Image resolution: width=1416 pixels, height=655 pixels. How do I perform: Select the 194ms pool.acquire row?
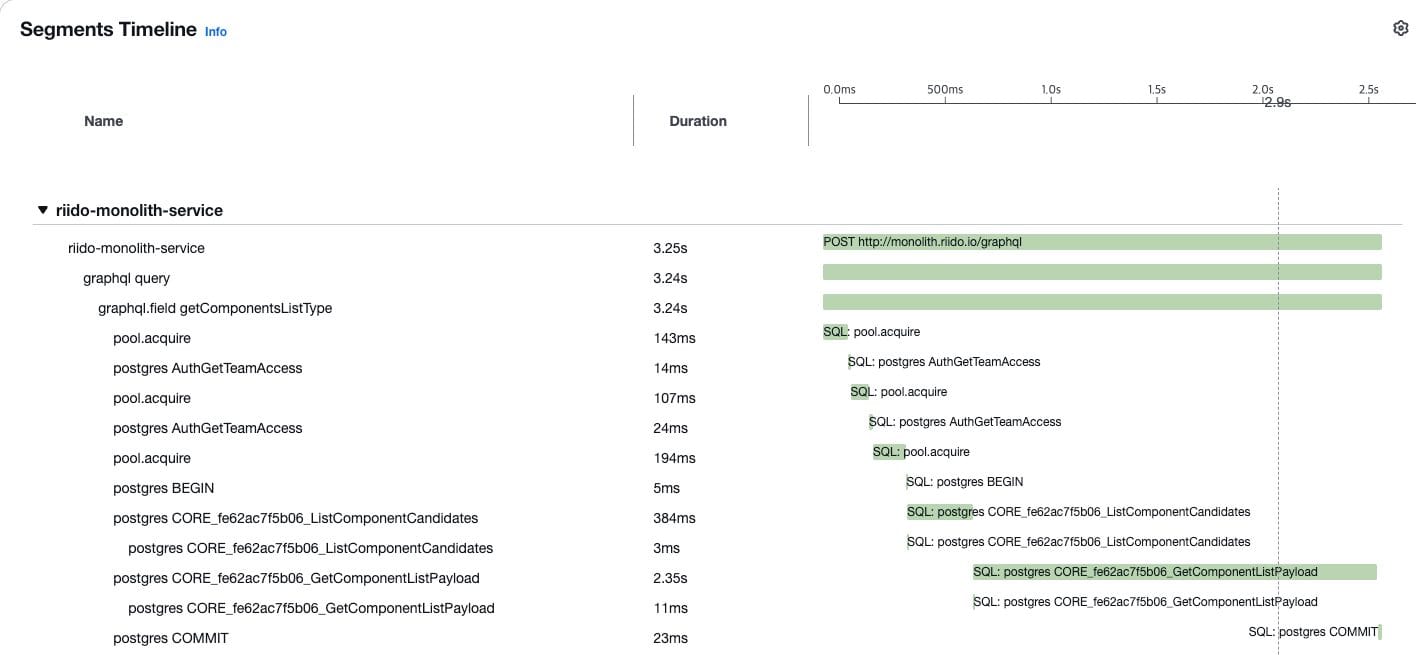point(717,458)
